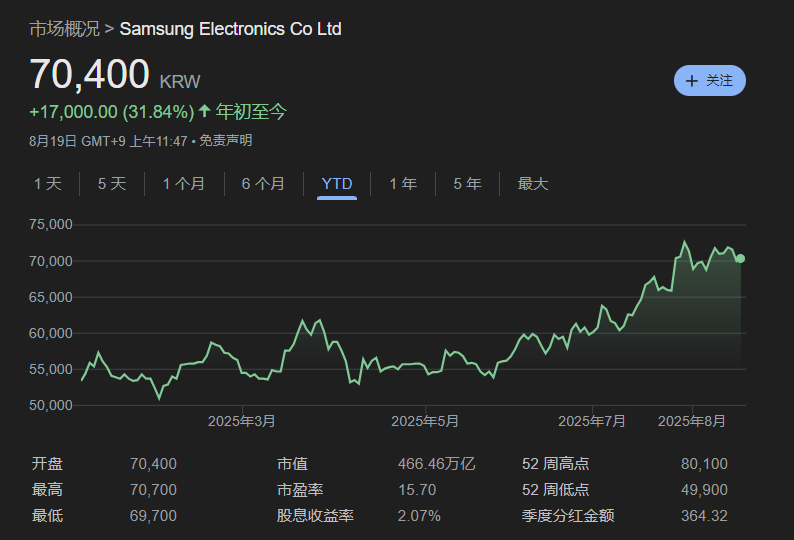Click the 关注 follow button

709,81
